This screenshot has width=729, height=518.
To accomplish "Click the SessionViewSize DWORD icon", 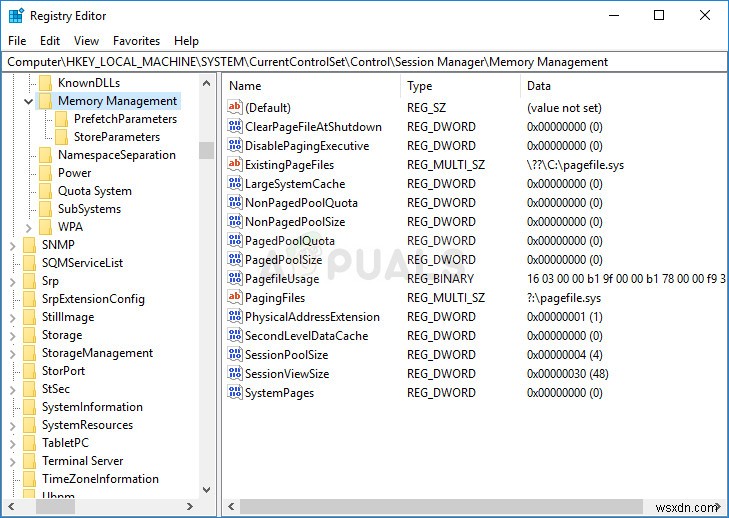I will (235, 373).
